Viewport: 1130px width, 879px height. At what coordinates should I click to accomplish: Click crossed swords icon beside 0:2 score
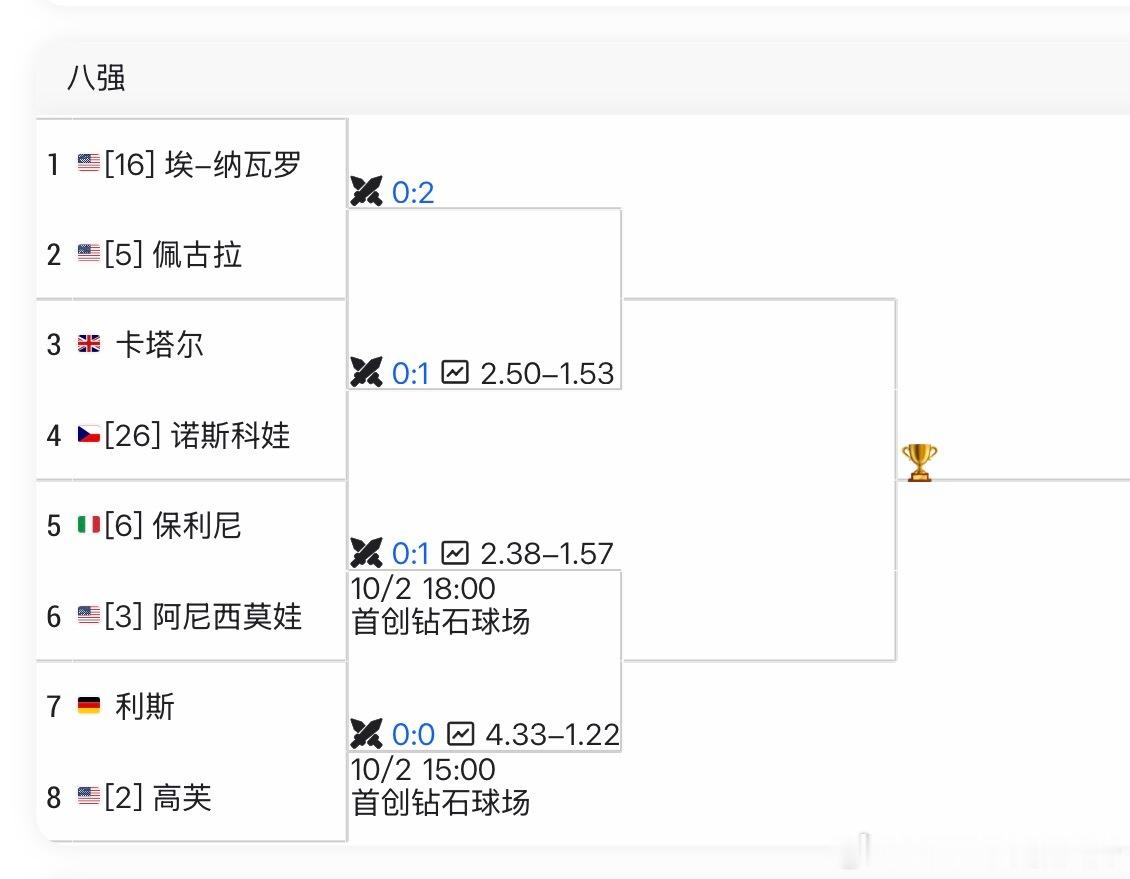[x=367, y=191]
